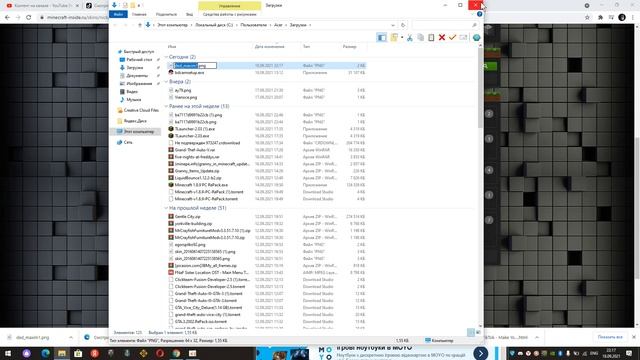
Task: Toggle the preview pane toolbar icon
Action: [x=382, y=38]
